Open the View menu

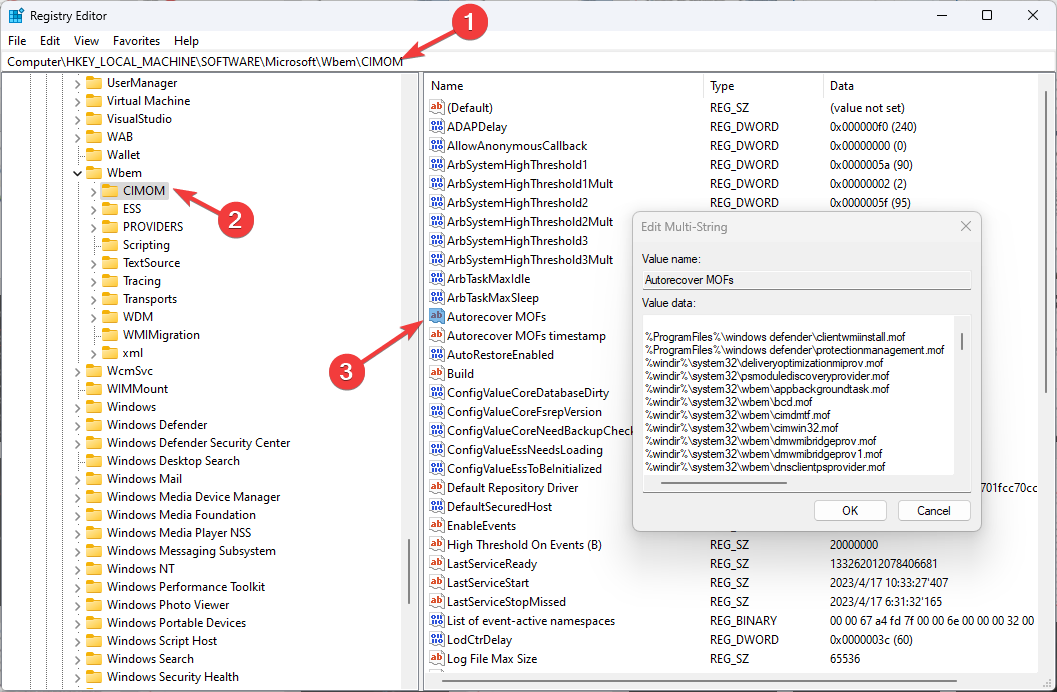coord(86,41)
